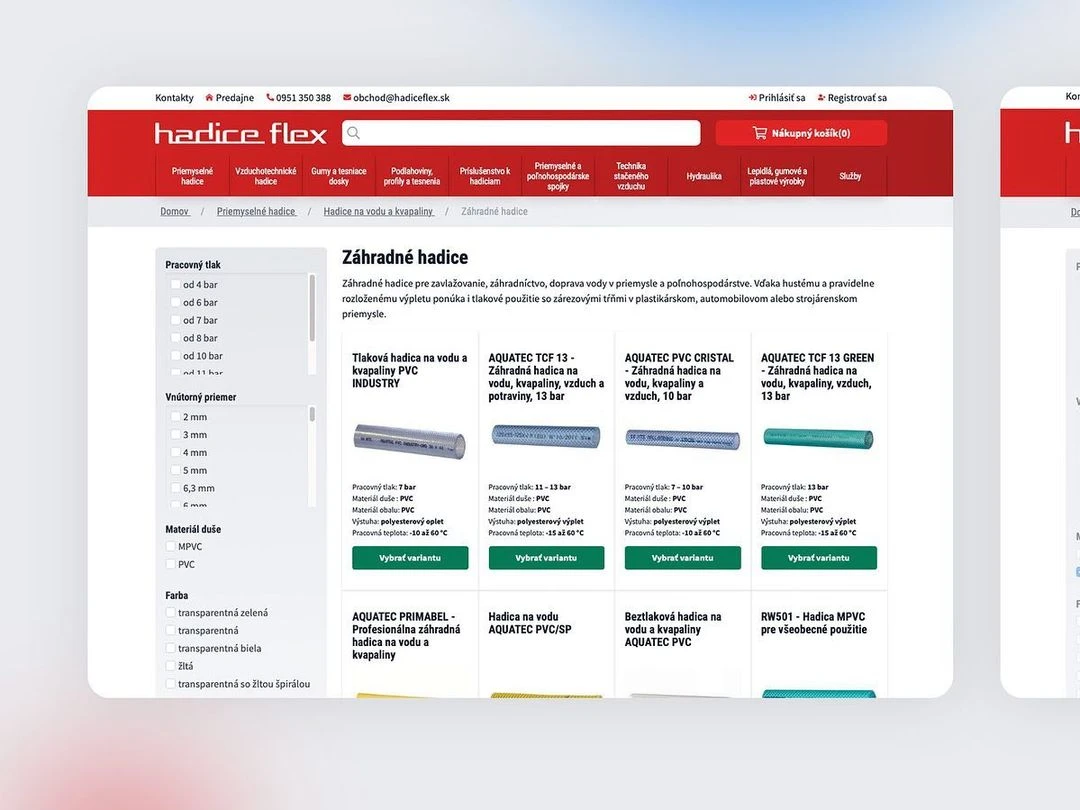This screenshot has width=1080, height=810.
Task: Open the Technika stlačeného vzduchu menu
Action: tap(631, 176)
